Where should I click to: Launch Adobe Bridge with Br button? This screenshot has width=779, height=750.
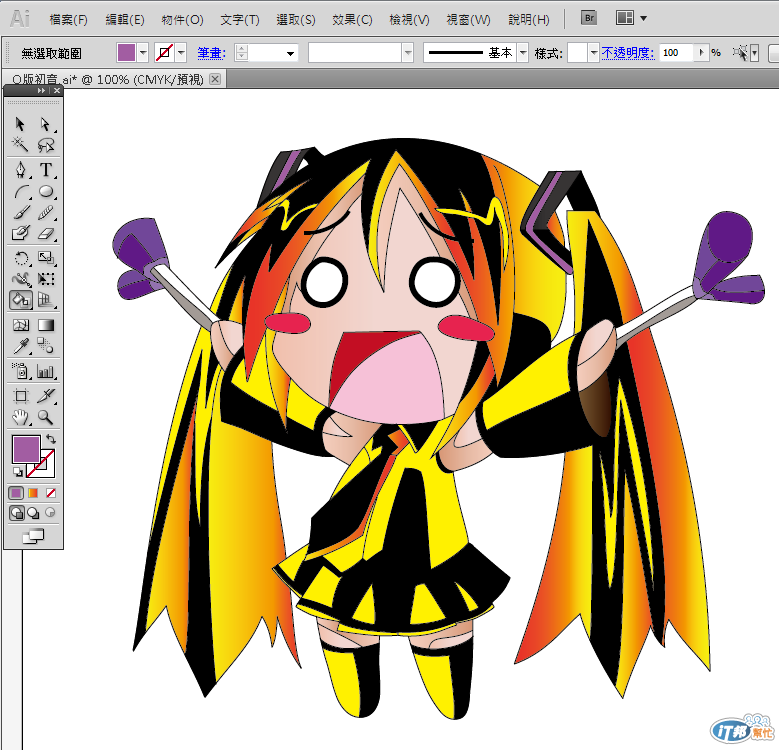589,18
